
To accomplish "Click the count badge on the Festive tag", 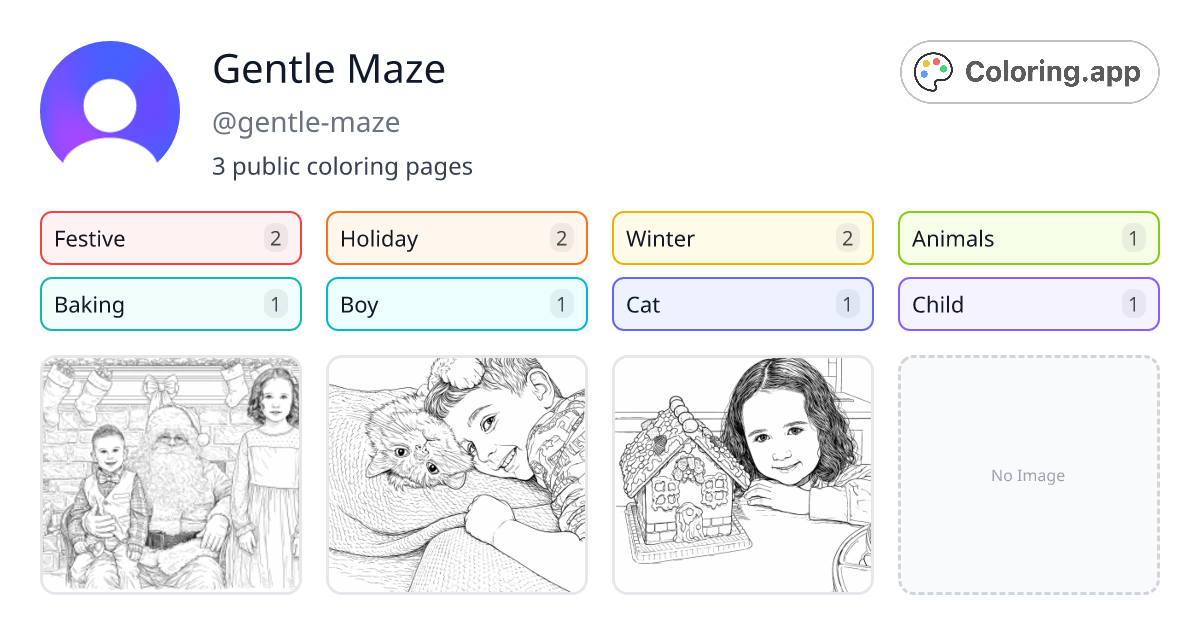I will (276, 238).
